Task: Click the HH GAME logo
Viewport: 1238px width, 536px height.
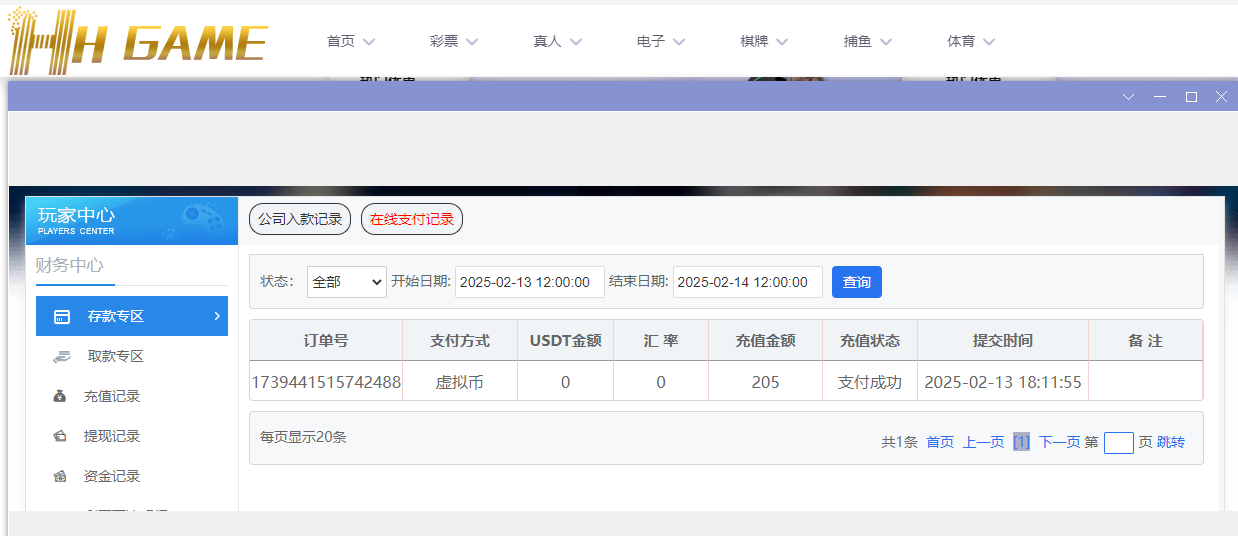Action: [x=137, y=40]
